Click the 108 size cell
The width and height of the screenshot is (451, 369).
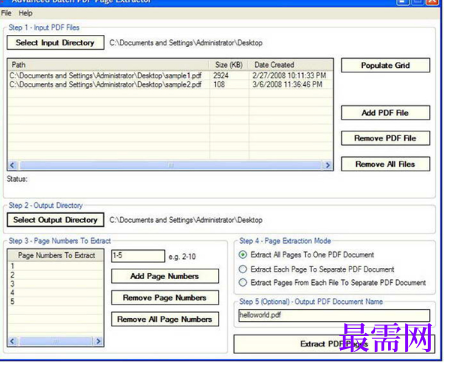click(229, 84)
